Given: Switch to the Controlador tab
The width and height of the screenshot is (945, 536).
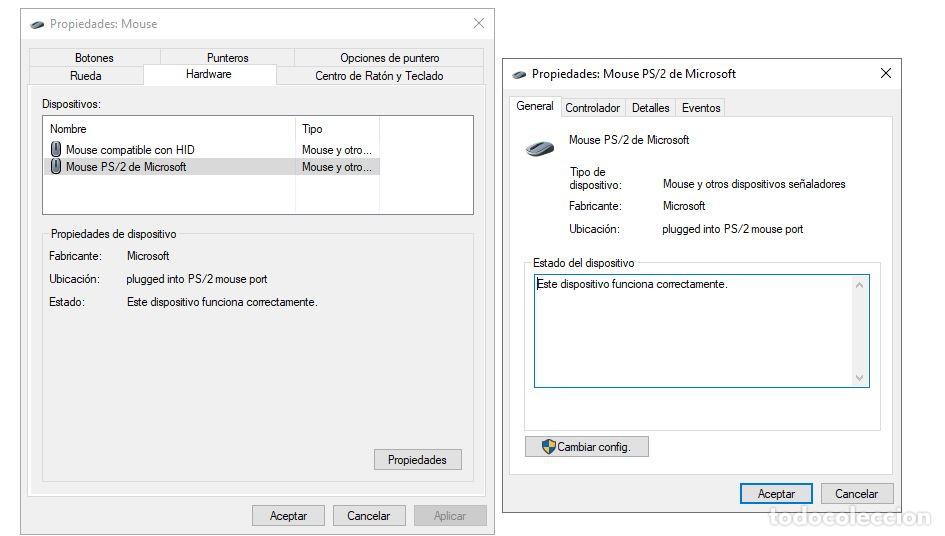Looking at the screenshot, I should point(592,107).
